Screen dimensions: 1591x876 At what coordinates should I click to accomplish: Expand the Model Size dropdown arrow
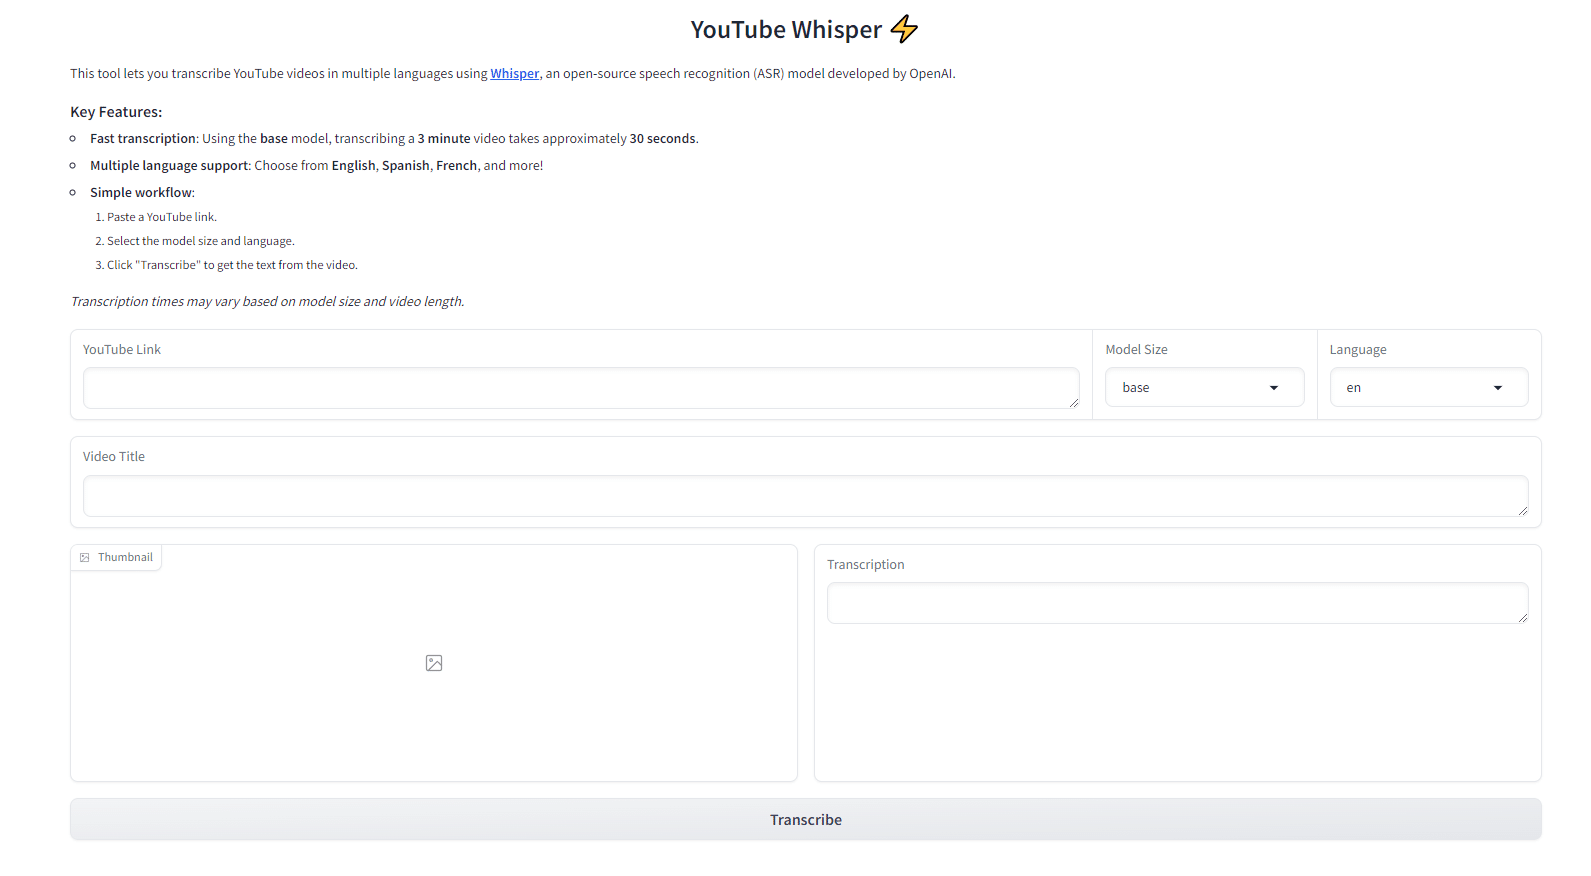1274,388
